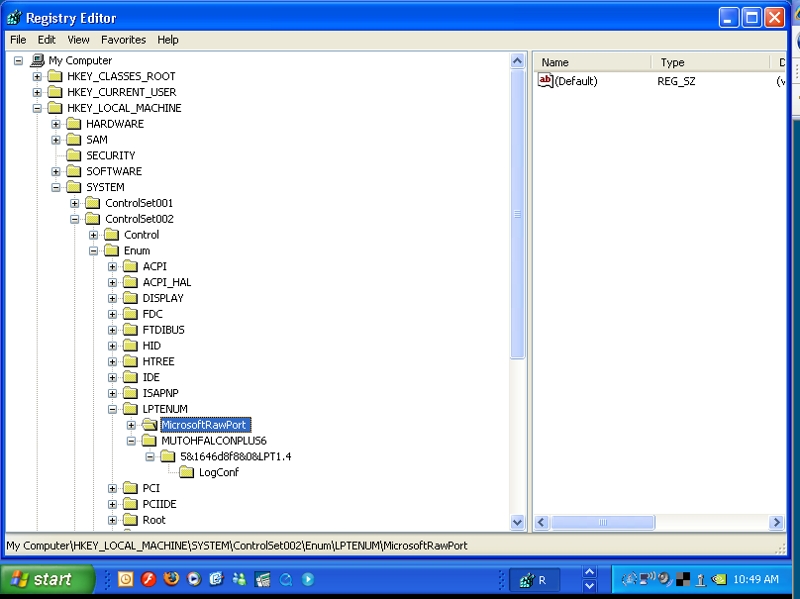Screen dimensions: 800x599
Task: Expand ControlSet001 key
Action: [x=75, y=203]
